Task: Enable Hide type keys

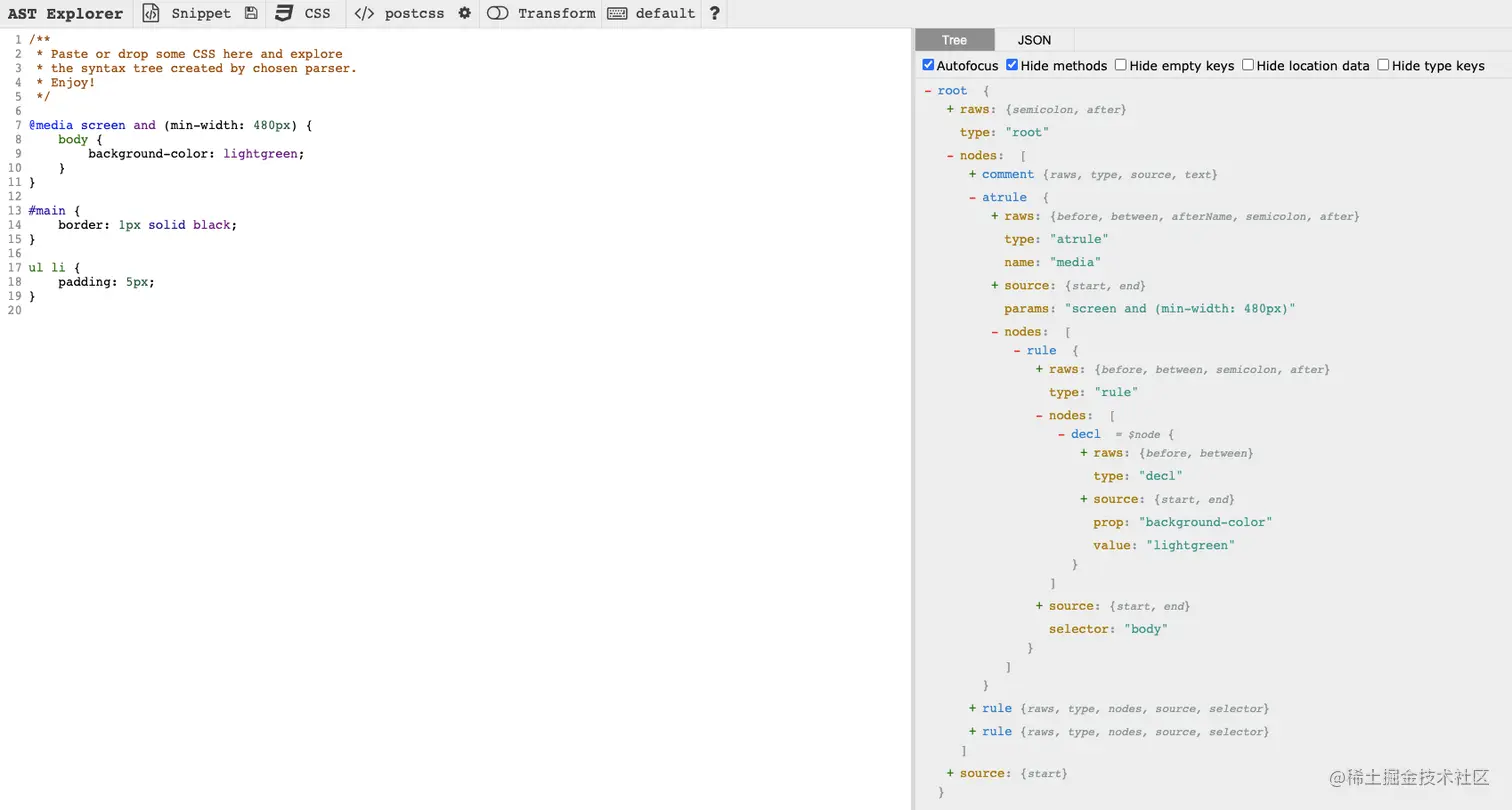Action: point(1383,65)
